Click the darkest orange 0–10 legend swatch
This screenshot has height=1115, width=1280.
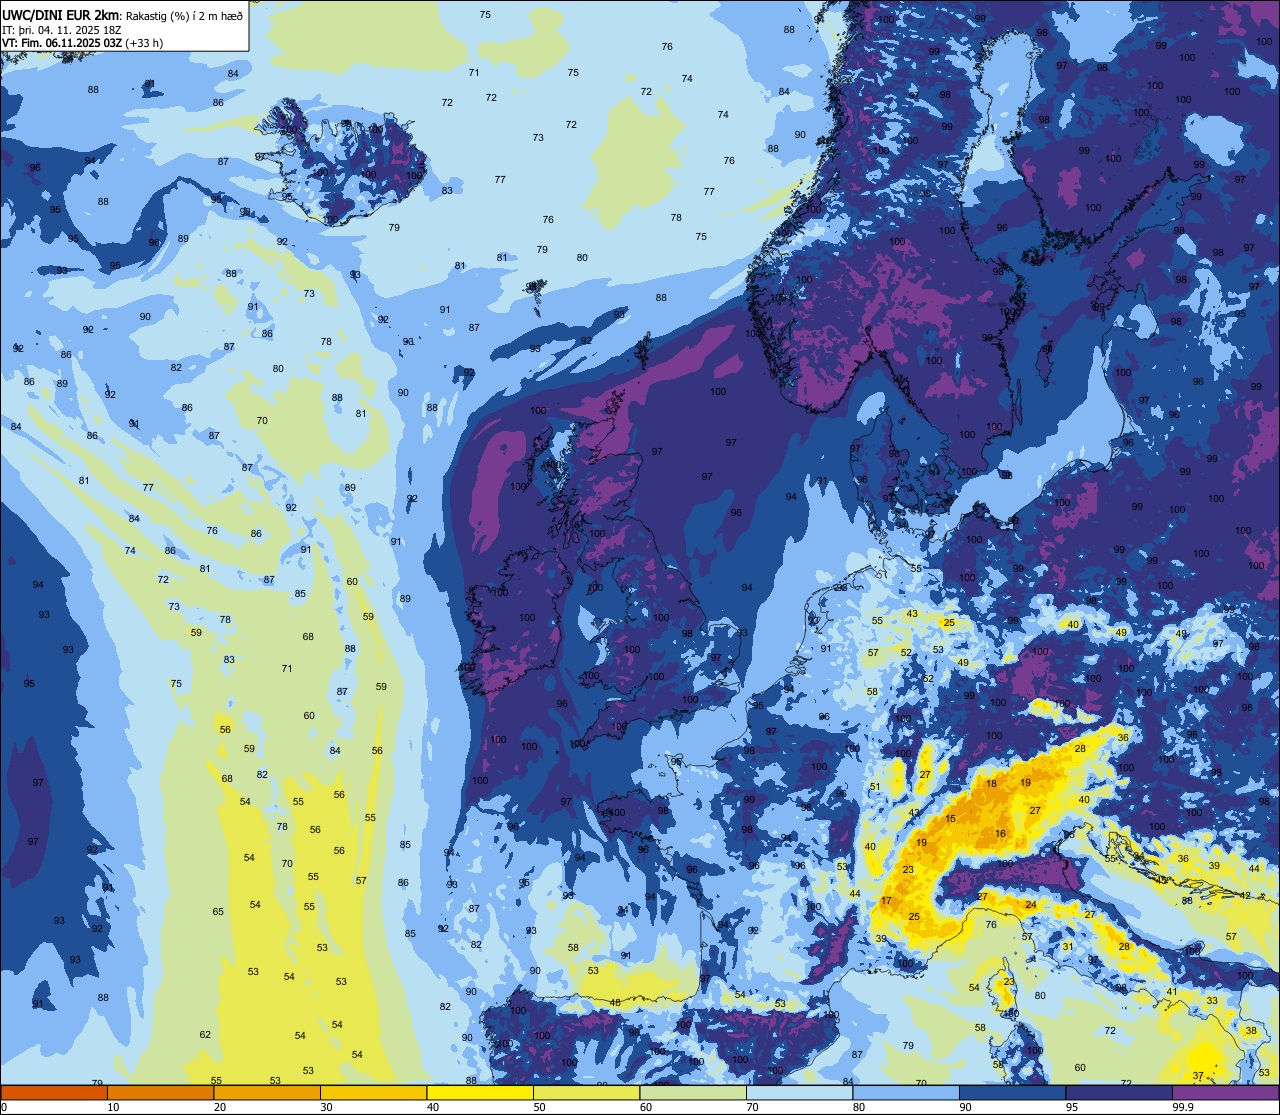[54, 1092]
